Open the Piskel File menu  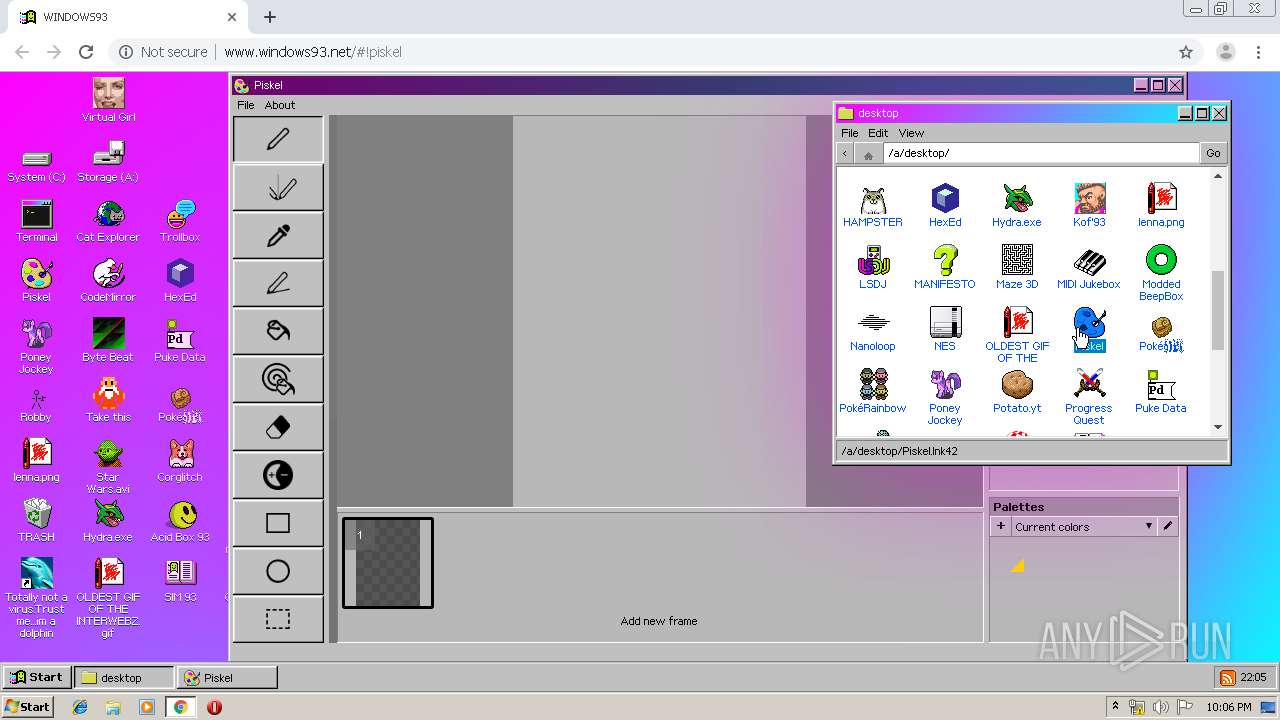(x=245, y=105)
